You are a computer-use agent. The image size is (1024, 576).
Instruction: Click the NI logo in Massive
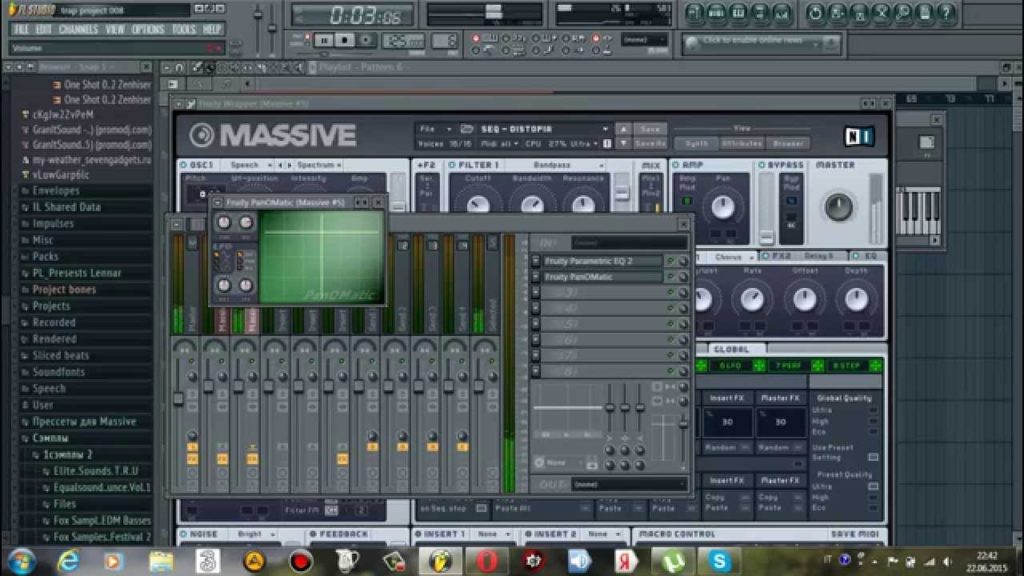[859, 136]
